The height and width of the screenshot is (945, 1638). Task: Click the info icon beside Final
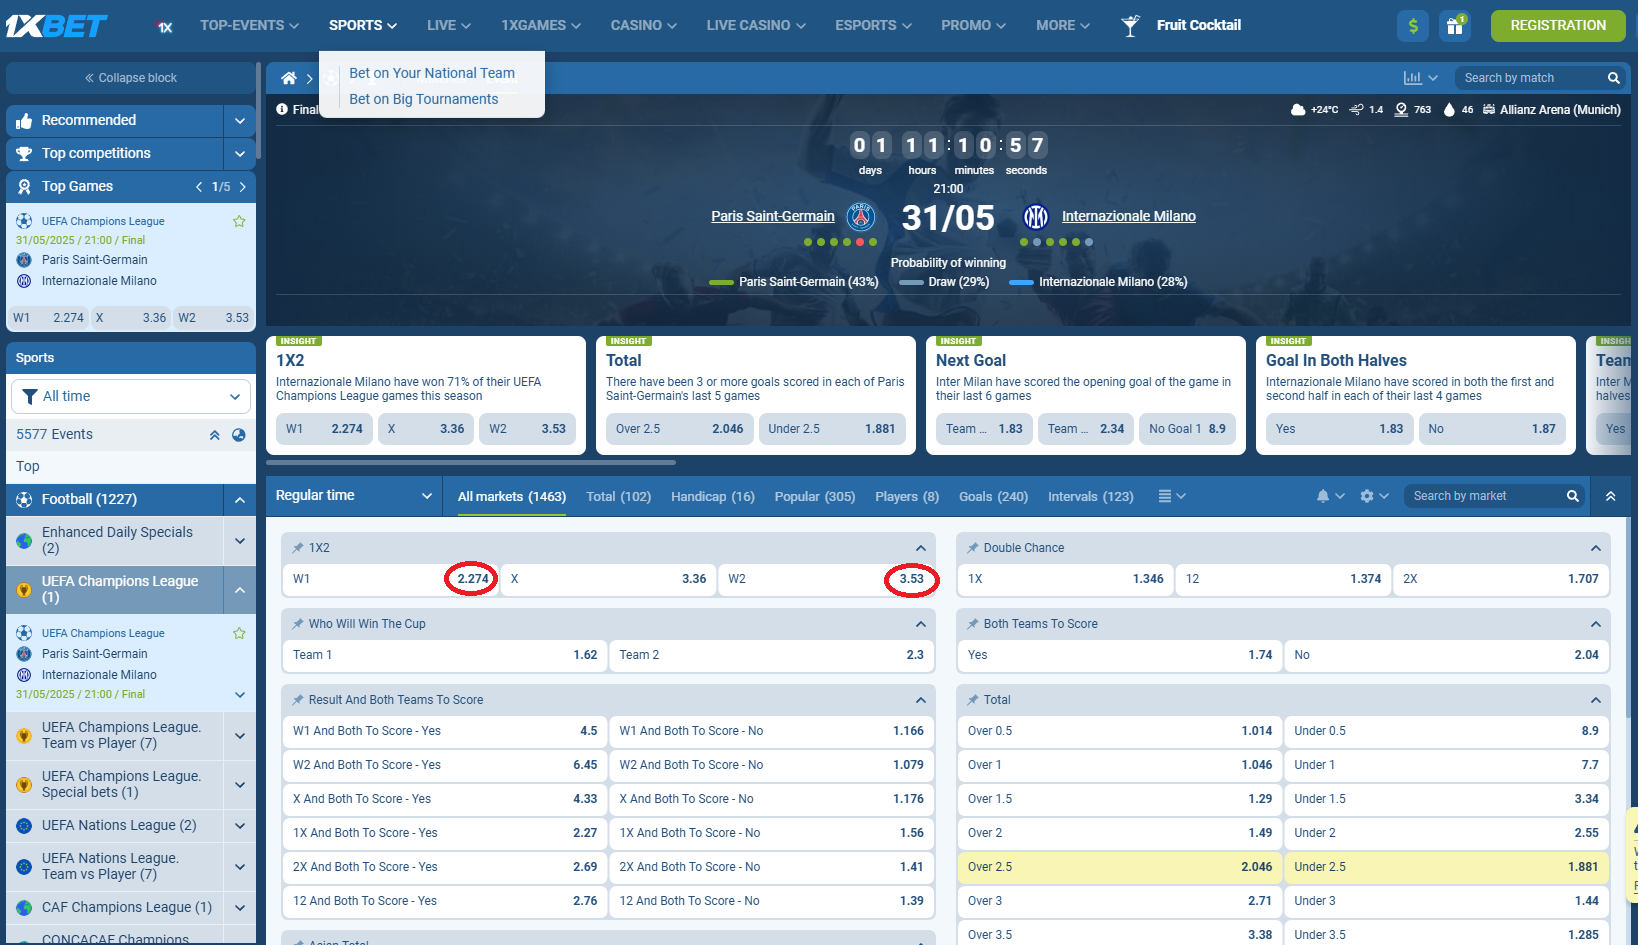point(282,109)
